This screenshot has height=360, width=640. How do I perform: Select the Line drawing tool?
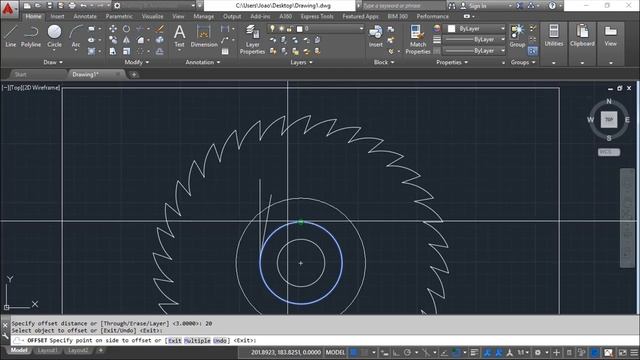point(11,36)
